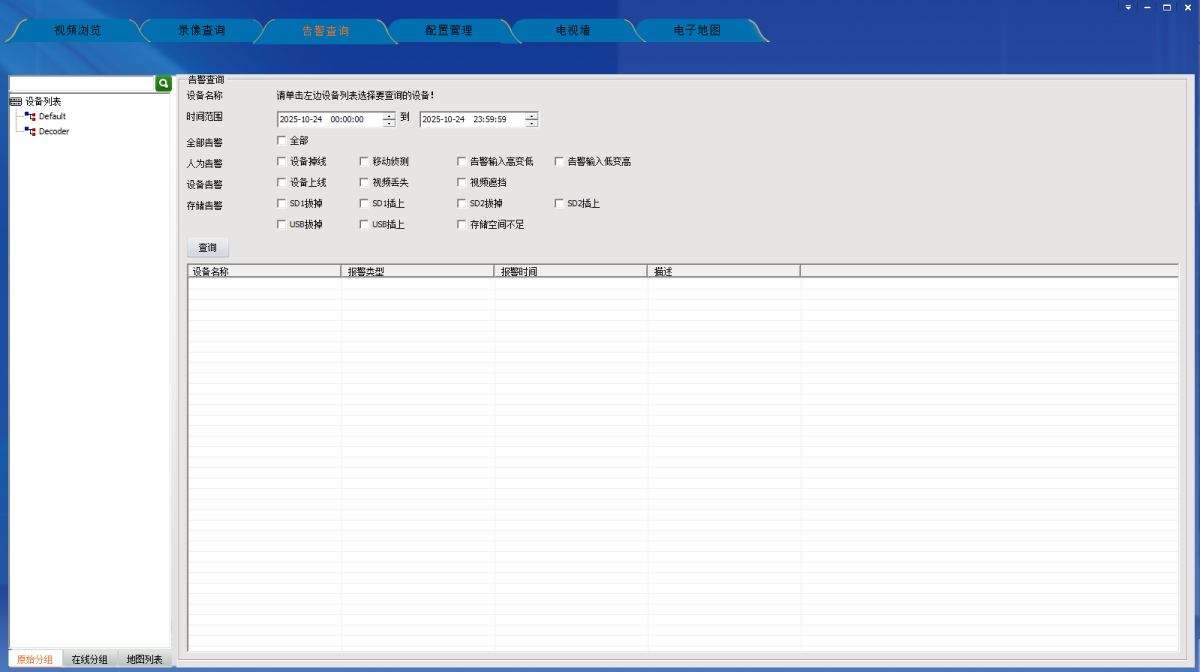
Task: Switch to the 录像查询 tab
Action: pos(201,31)
